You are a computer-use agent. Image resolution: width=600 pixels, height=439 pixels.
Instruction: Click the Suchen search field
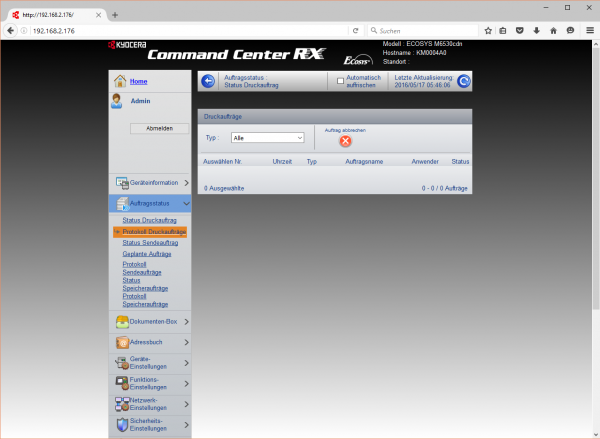point(420,31)
